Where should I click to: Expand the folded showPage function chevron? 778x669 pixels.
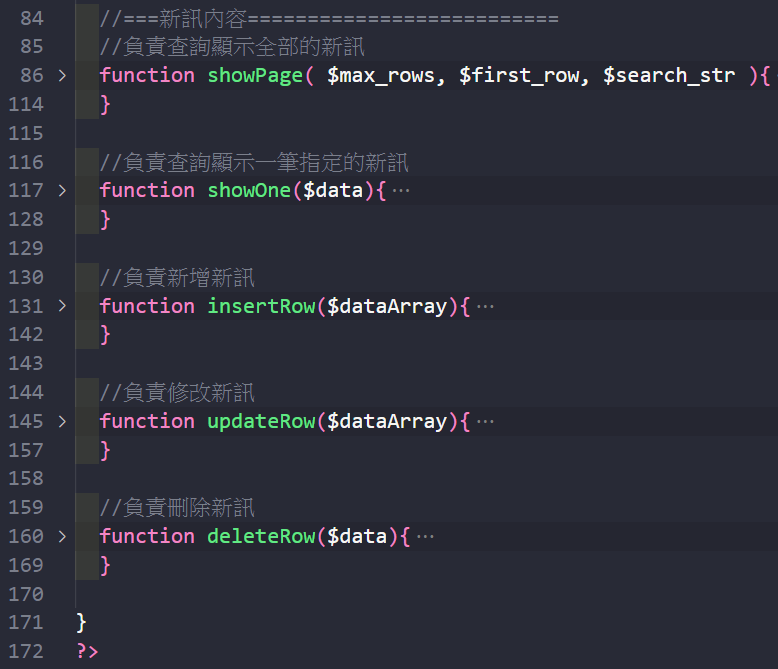[x=62, y=75]
